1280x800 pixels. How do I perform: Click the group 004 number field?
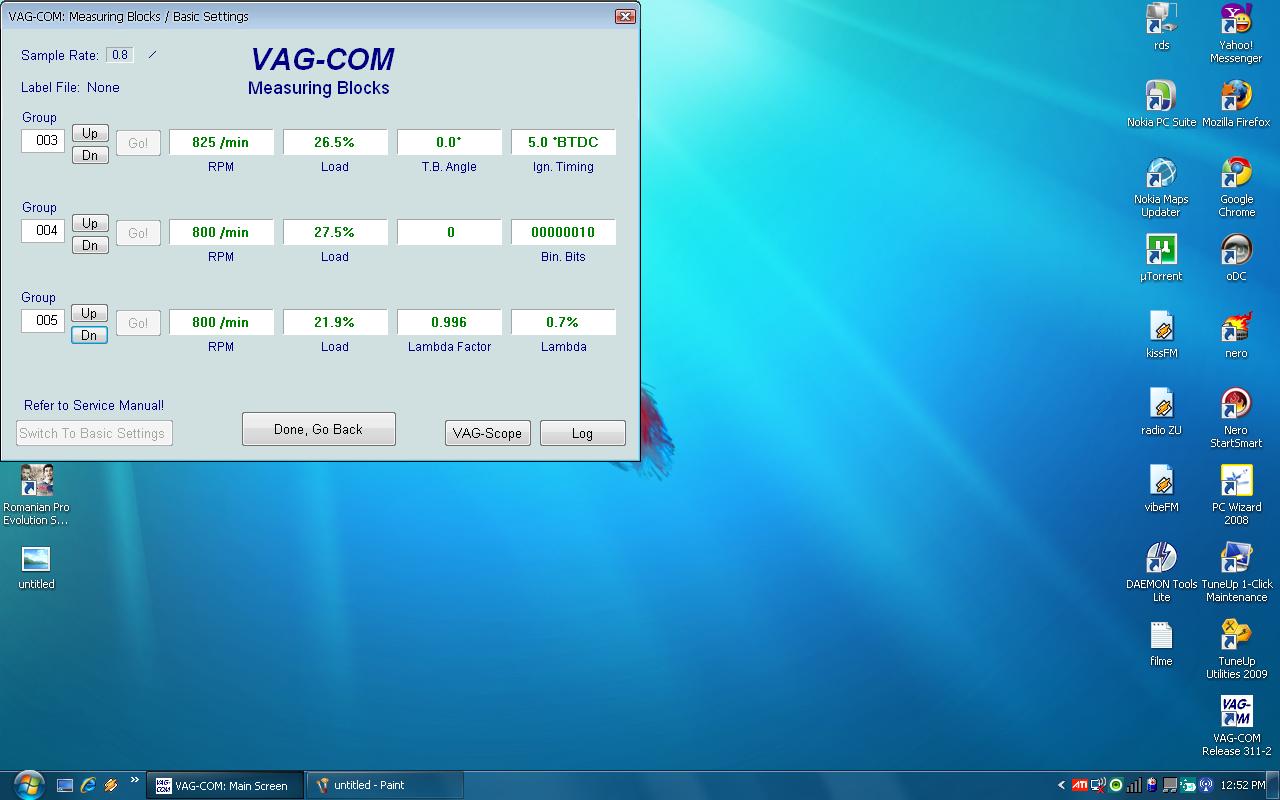pyautogui.click(x=43, y=231)
